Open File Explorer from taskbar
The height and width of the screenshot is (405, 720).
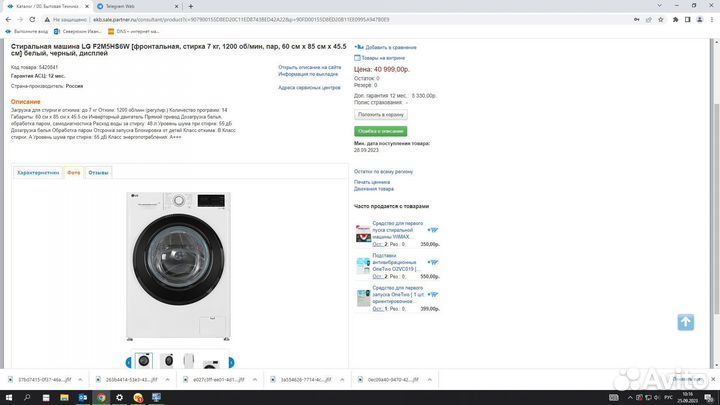pyautogui.click(x=64, y=398)
